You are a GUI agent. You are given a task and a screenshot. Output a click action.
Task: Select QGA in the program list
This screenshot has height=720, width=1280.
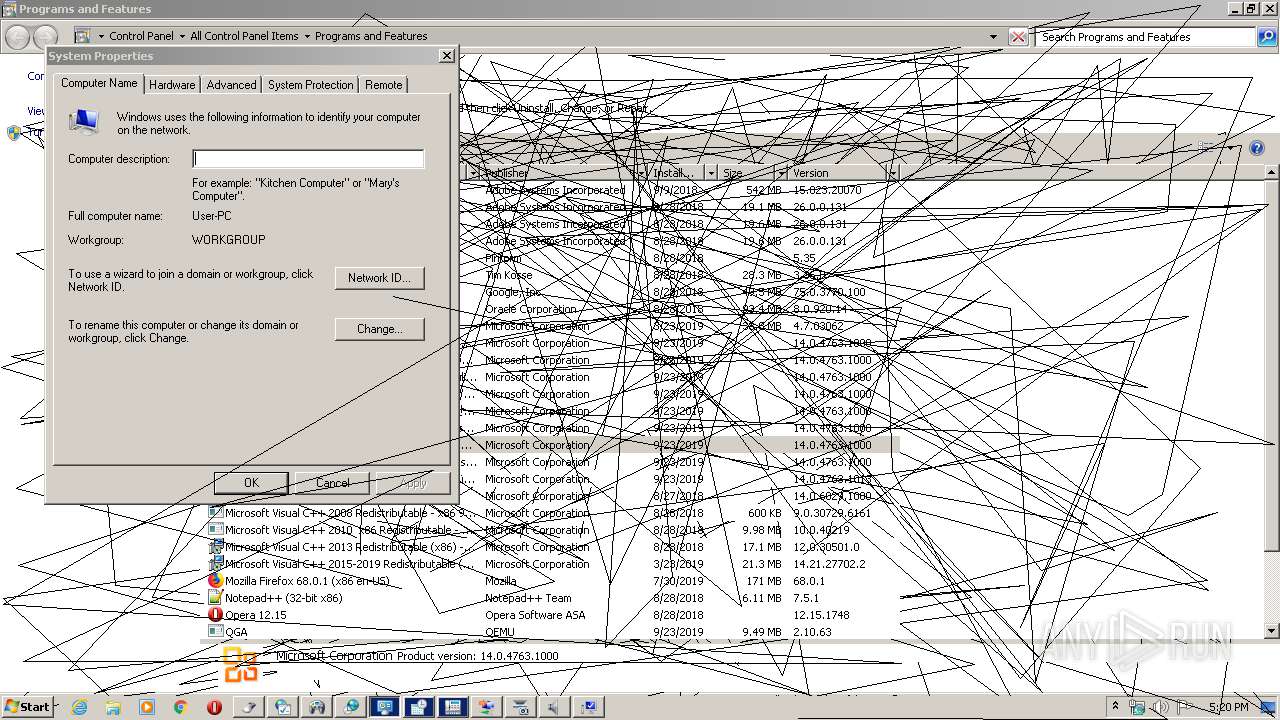pos(552,632)
